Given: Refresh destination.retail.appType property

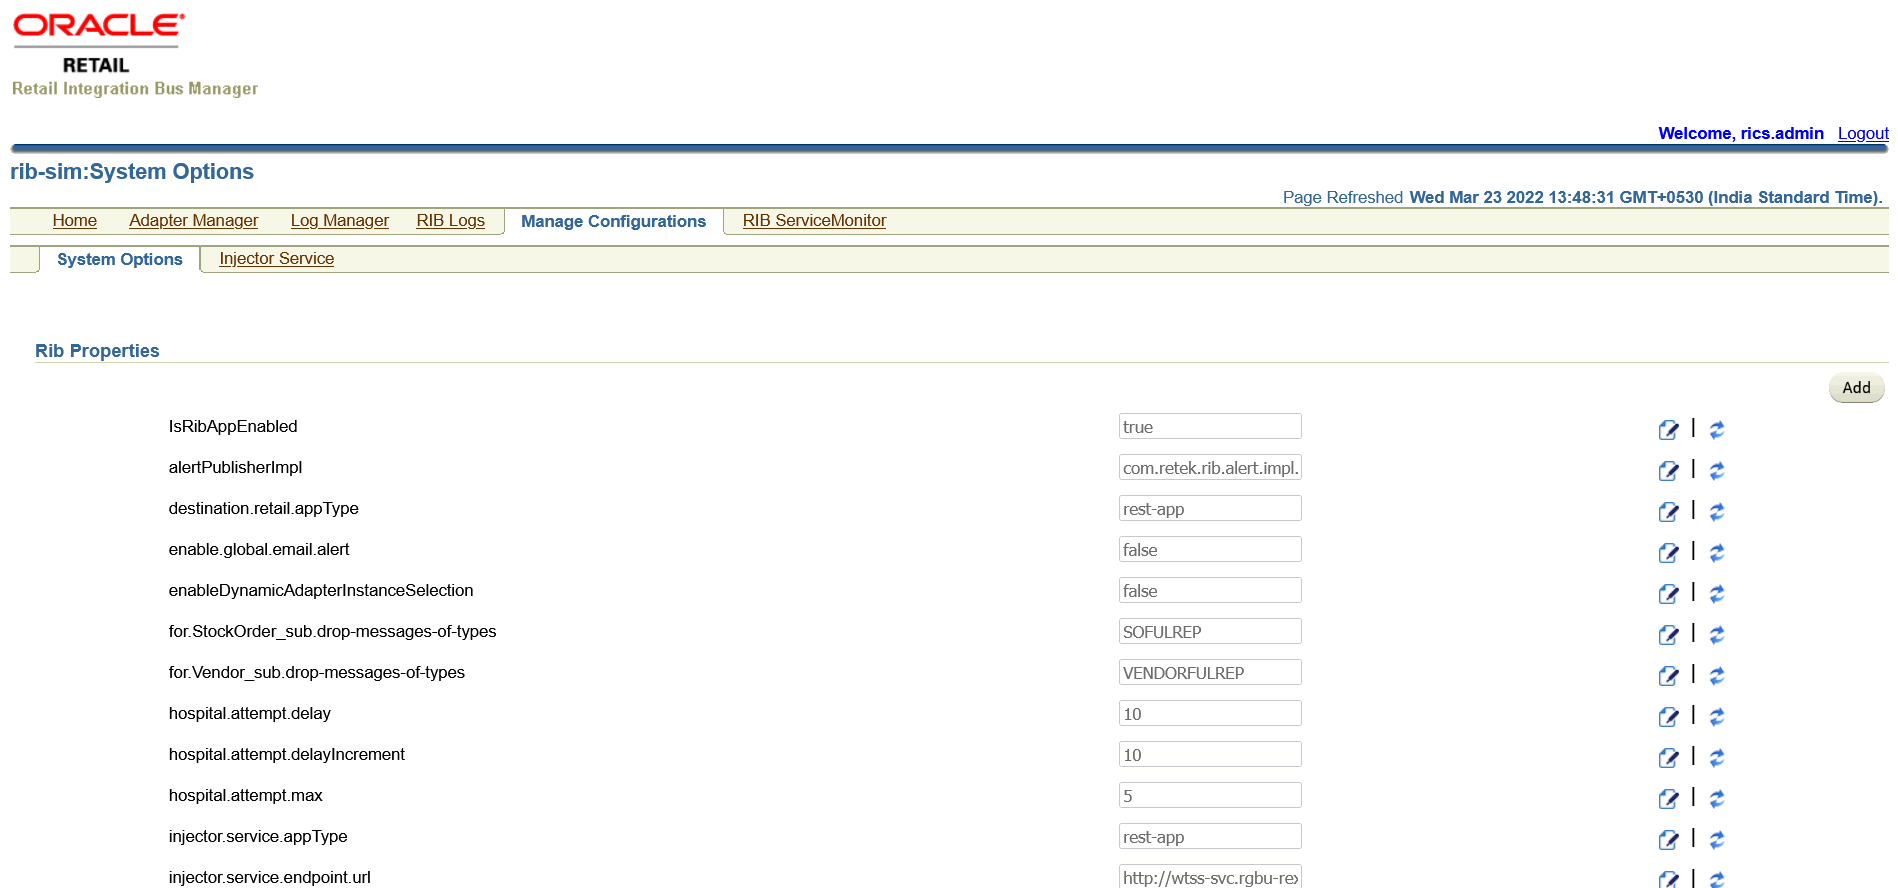Looking at the screenshot, I should point(1717,512).
